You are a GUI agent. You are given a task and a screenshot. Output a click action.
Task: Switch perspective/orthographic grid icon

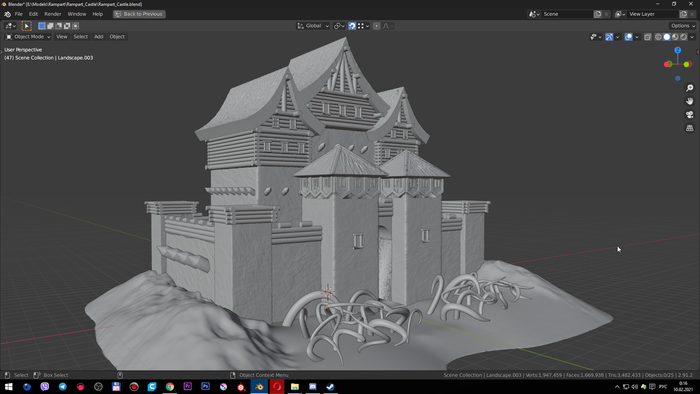tap(690, 128)
